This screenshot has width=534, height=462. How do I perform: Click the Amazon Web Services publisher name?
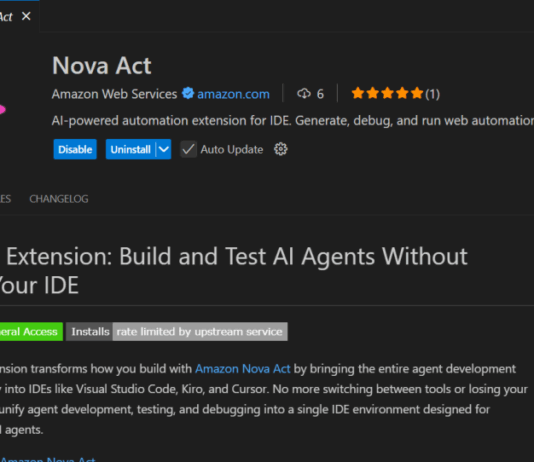pyautogui.click(x=114, y=94)
